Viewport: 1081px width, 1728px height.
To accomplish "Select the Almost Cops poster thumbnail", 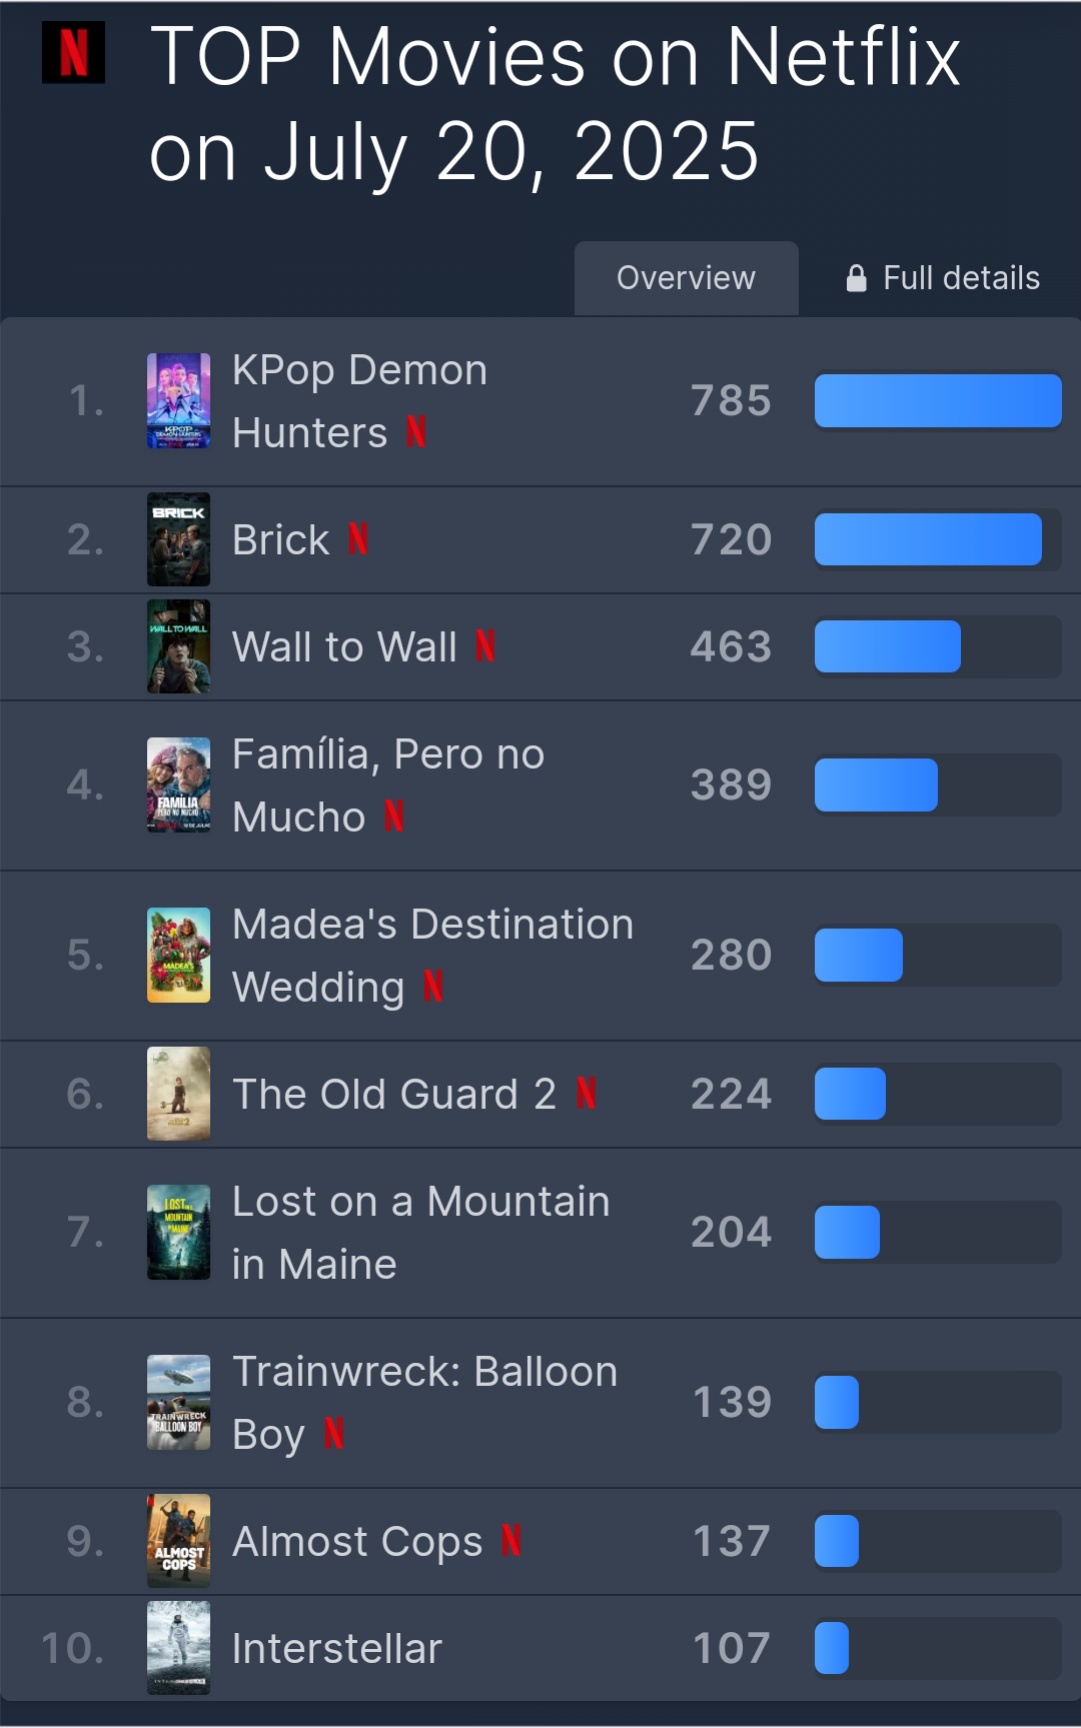I will point(178,1540).
